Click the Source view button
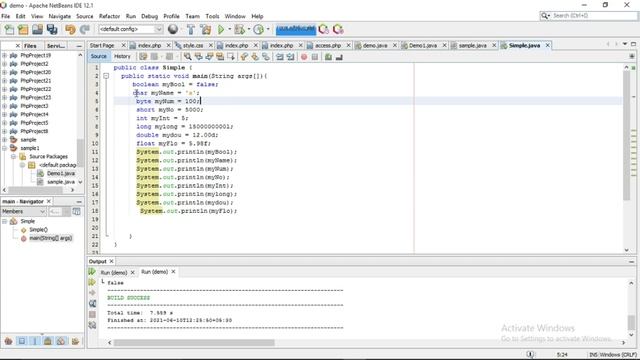640x360 pixels. 98,56
